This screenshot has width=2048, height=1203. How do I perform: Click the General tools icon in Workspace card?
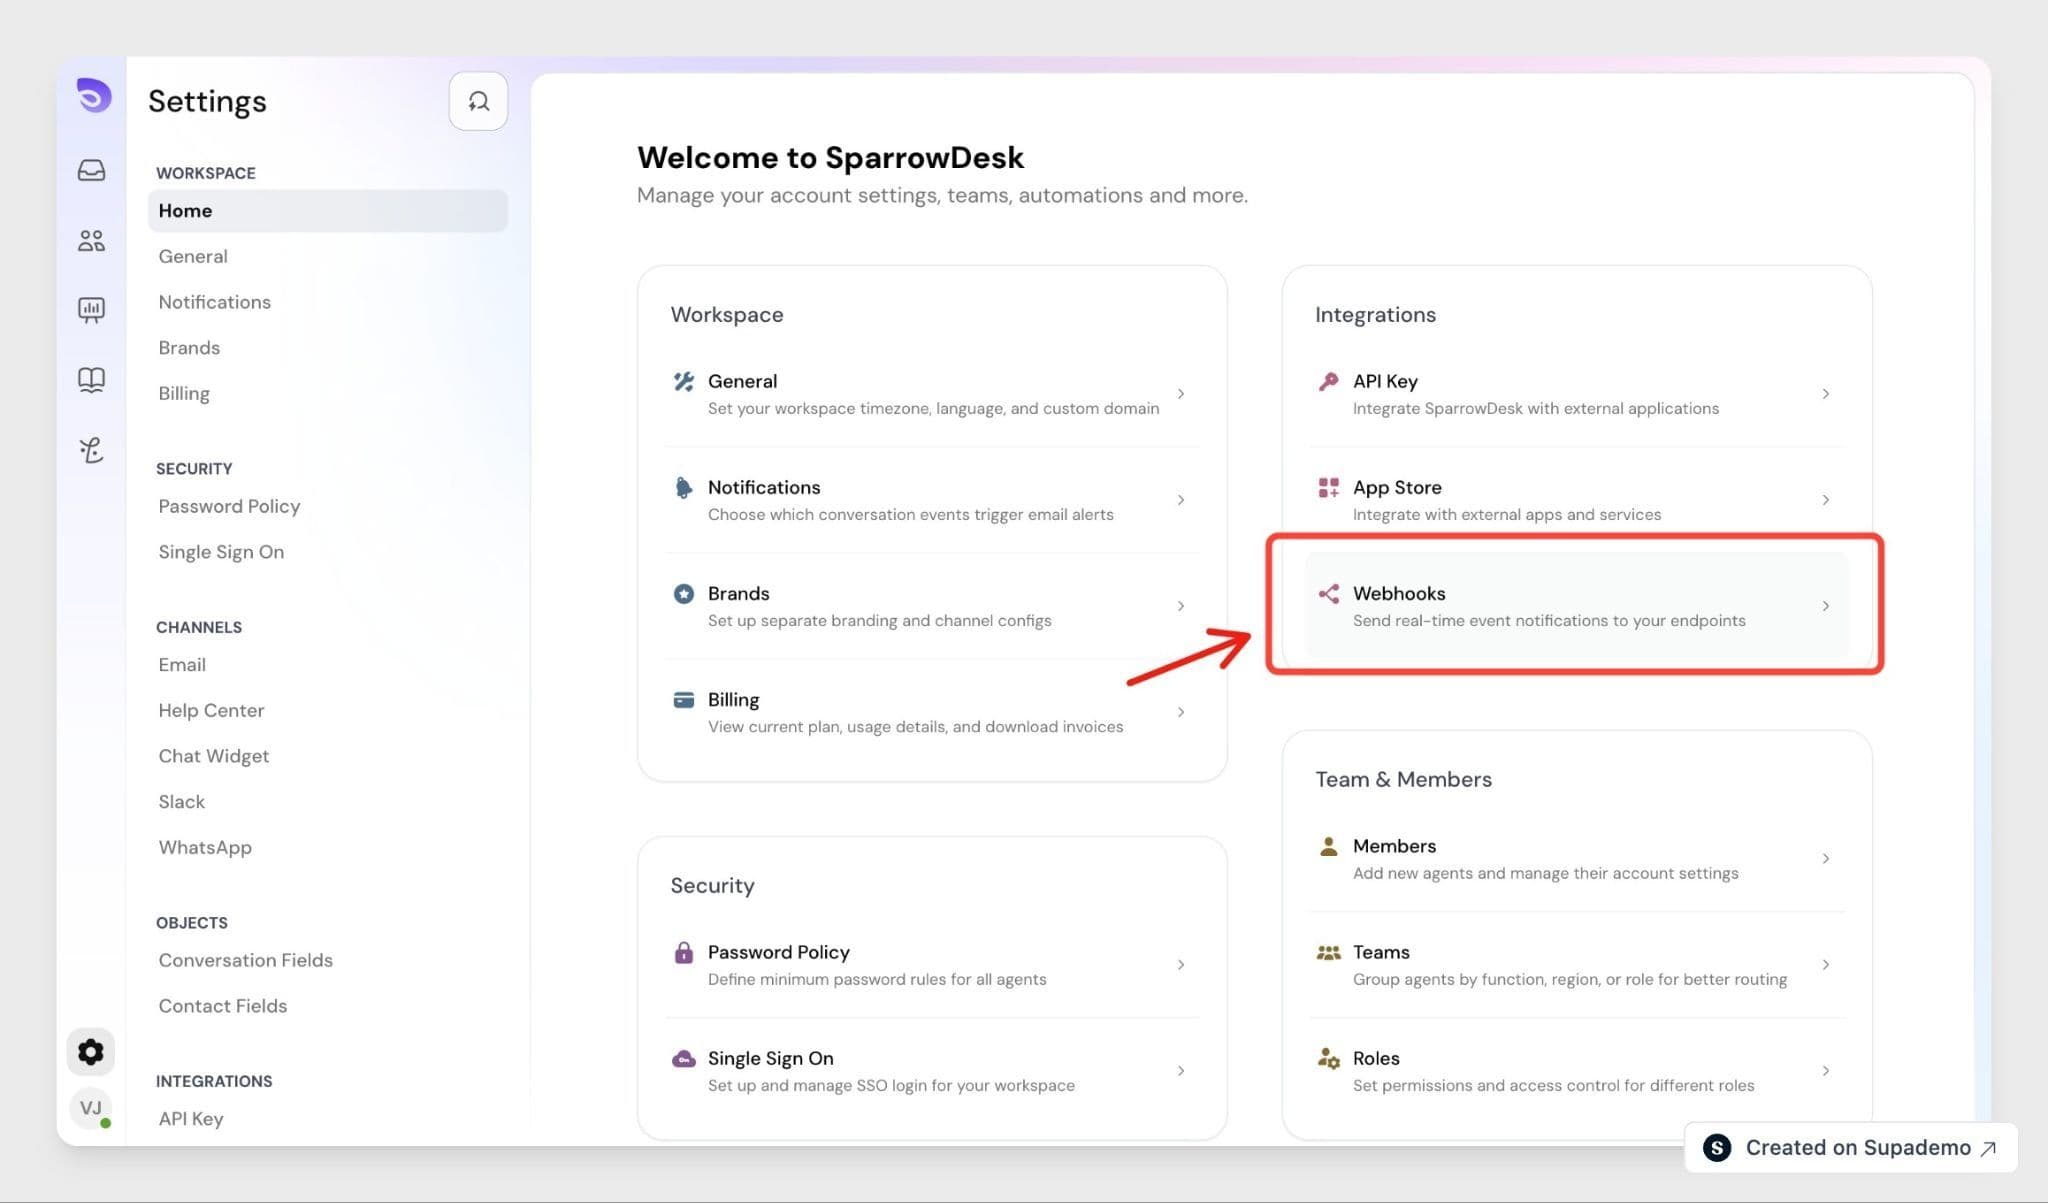(x=684, y=381)
